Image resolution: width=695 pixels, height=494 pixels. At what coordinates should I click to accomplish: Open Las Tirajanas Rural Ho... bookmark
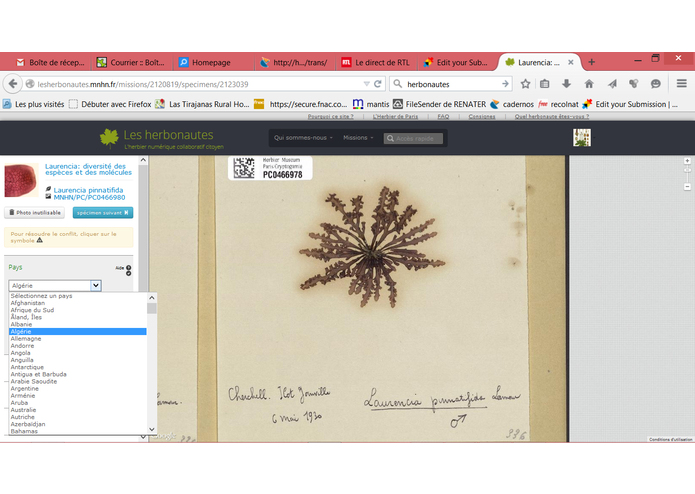click(203, 104)
